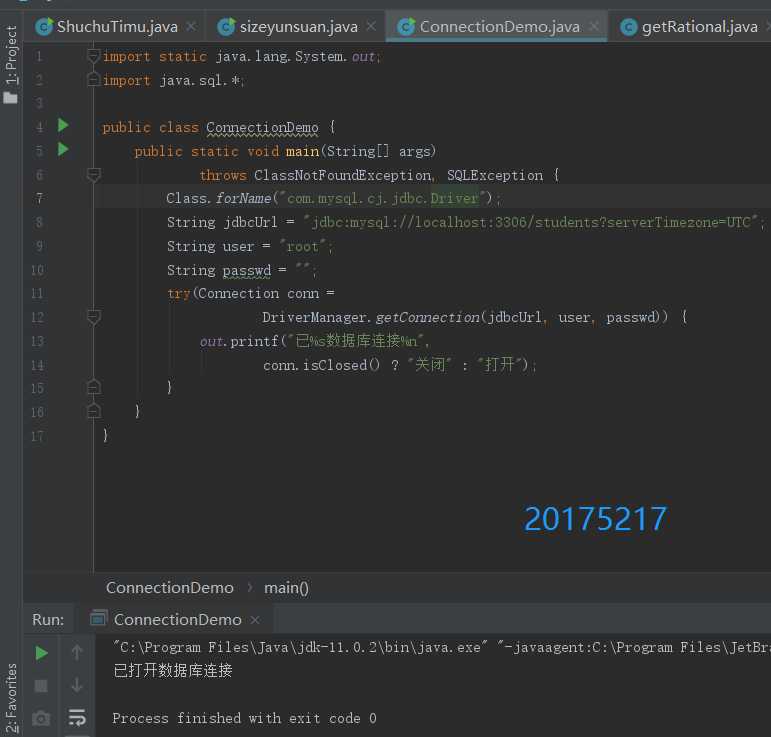The width and height of the screenshot is (771, 737).
Task: Click conn.isClosed() on line 14
Action: pos(321,365)
